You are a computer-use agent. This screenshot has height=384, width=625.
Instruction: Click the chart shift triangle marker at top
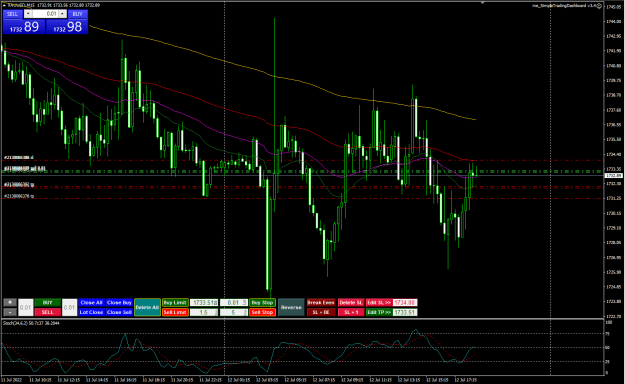click(483, 3)
